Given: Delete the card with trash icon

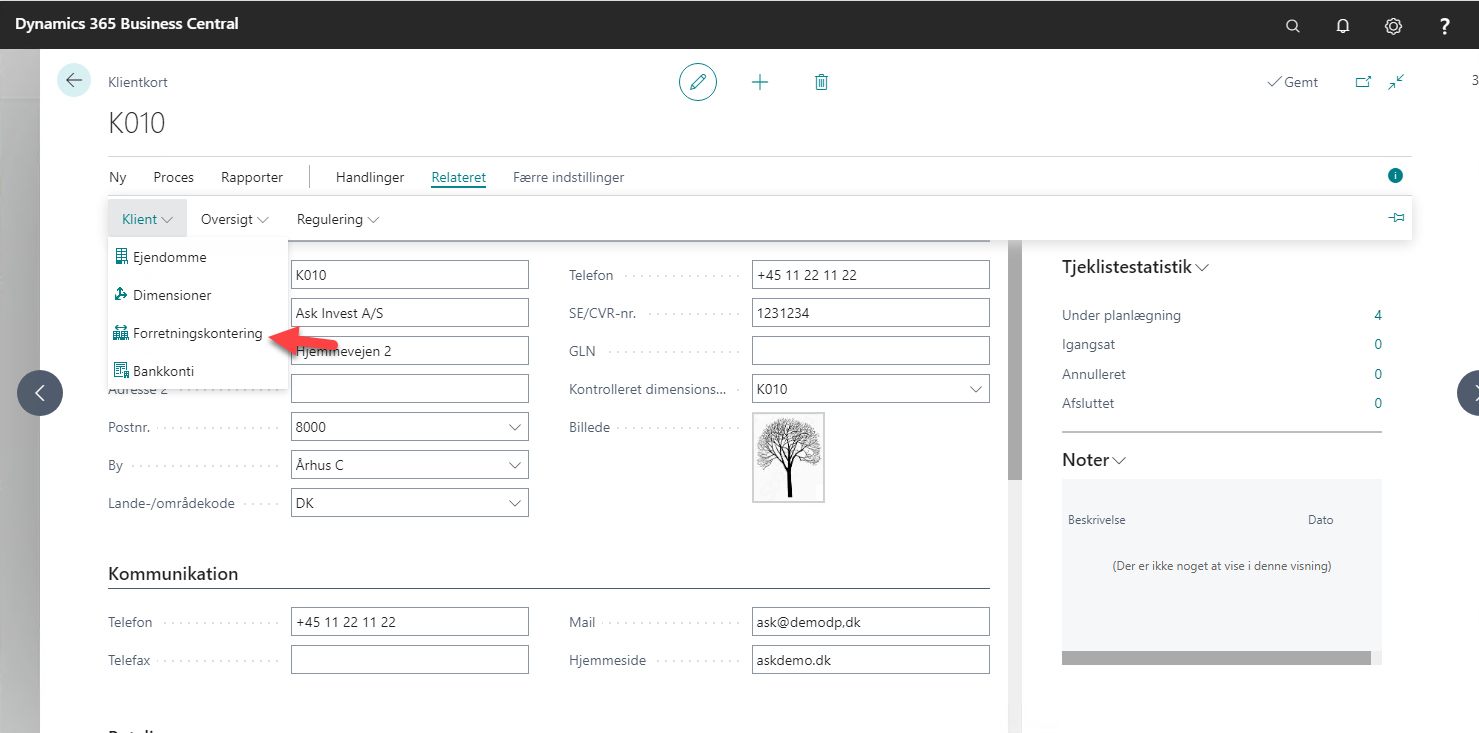Looking at the screenshot, I should [821, 82].
